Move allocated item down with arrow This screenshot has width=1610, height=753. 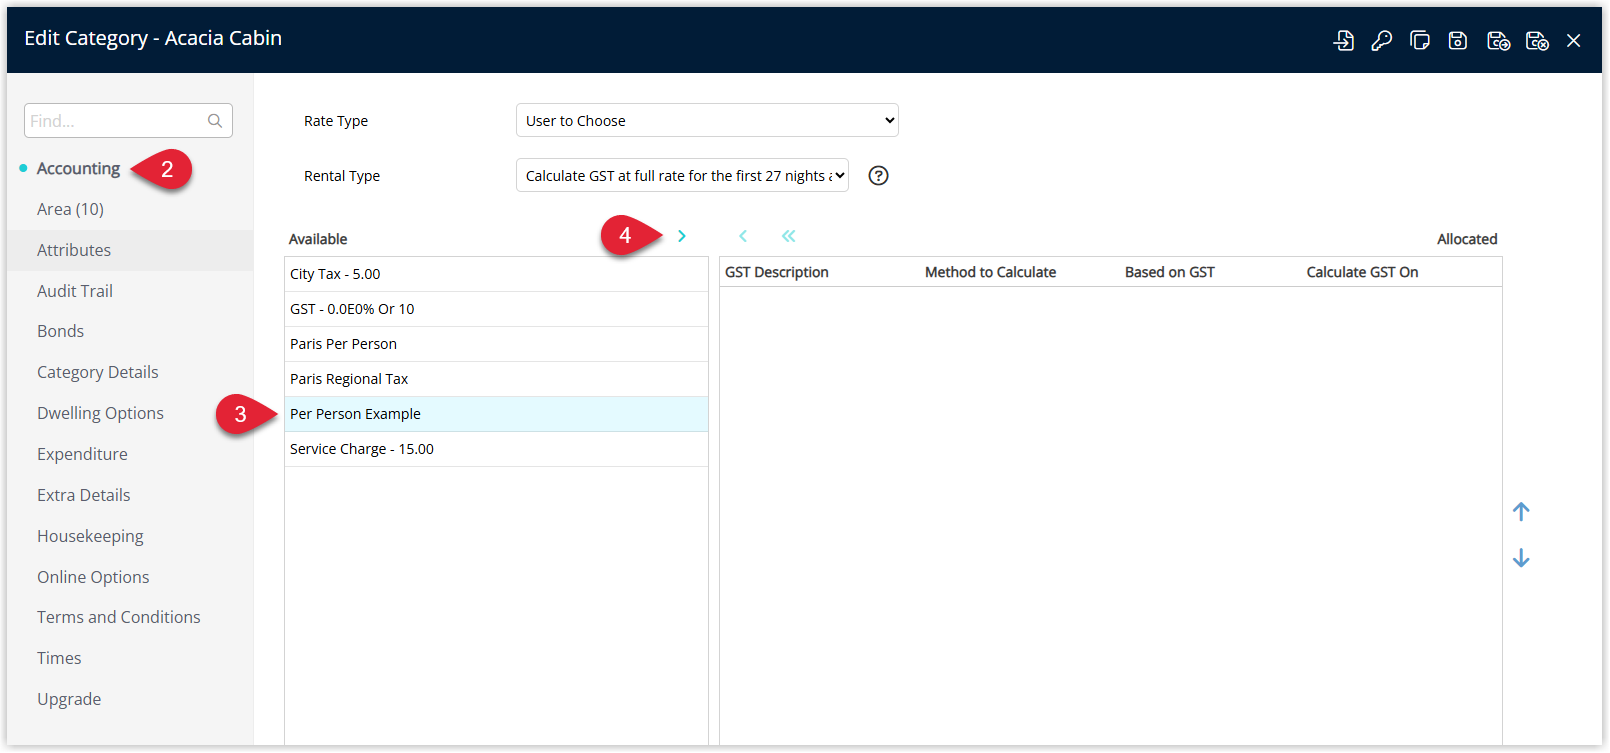(x=1521, y=558)
